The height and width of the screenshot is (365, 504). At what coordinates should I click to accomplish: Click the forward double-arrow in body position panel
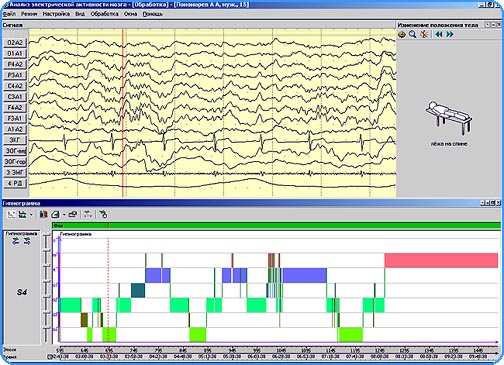(450, 34)
